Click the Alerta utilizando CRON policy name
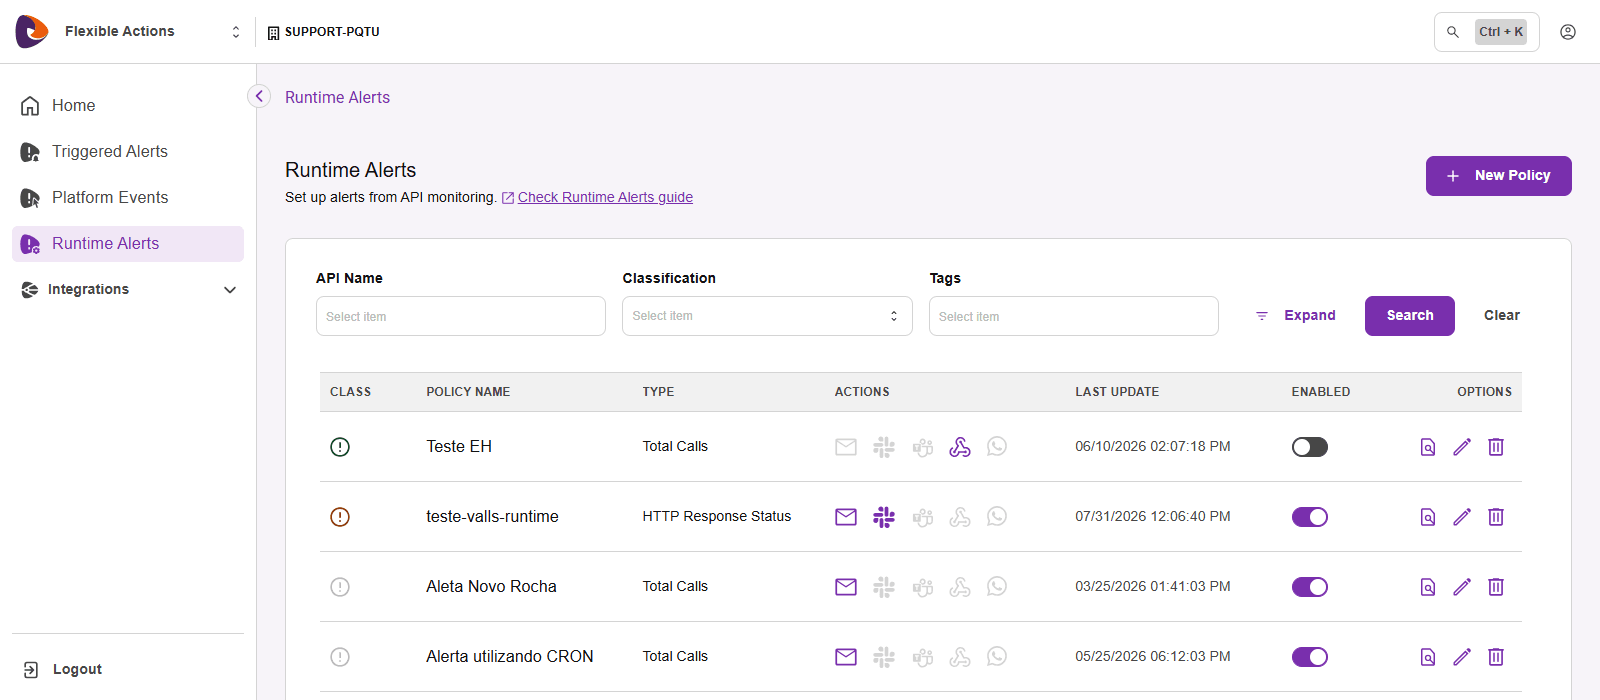This screenshot has width=1600, height=700. pos(510,657)
